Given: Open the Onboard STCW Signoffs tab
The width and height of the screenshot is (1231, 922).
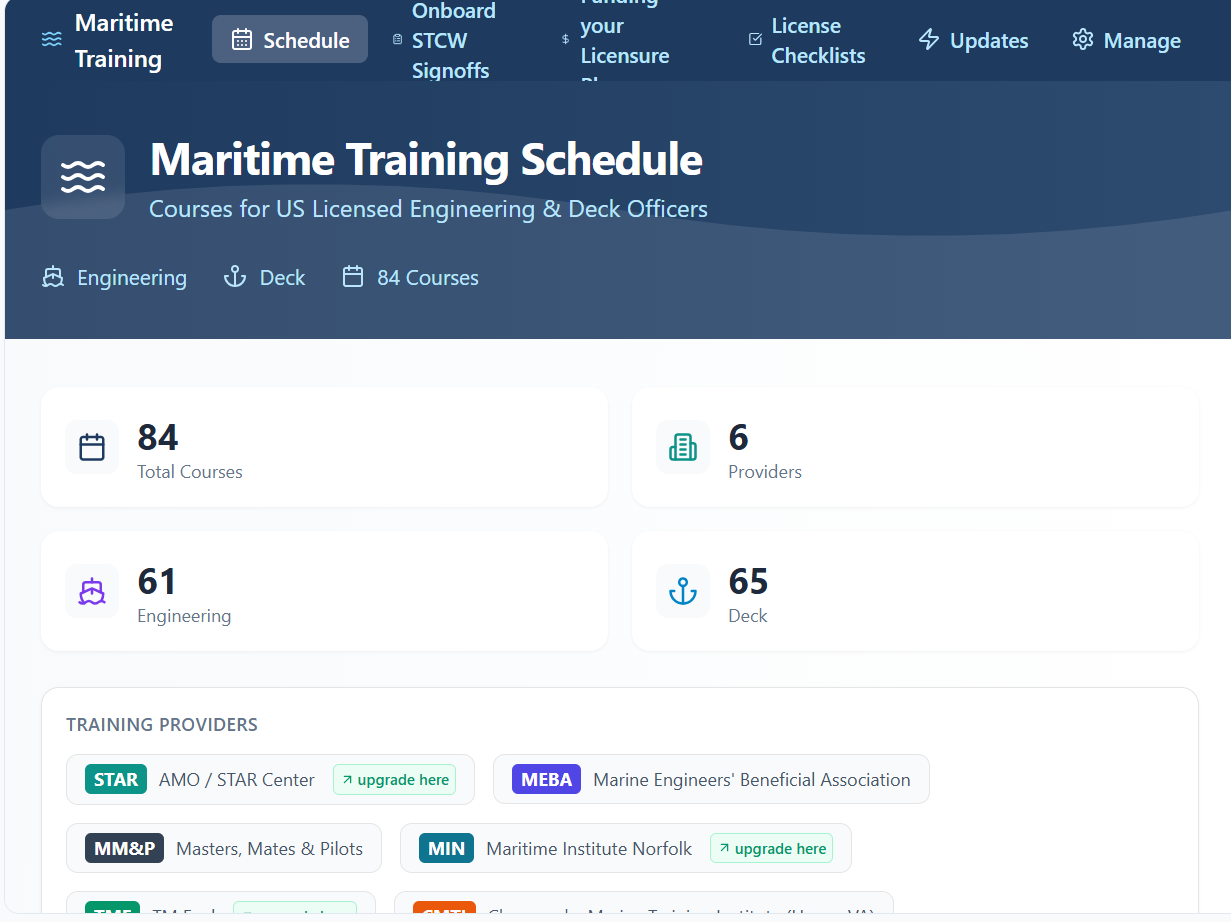Looking at the screenshot, I should click(444, 40).
